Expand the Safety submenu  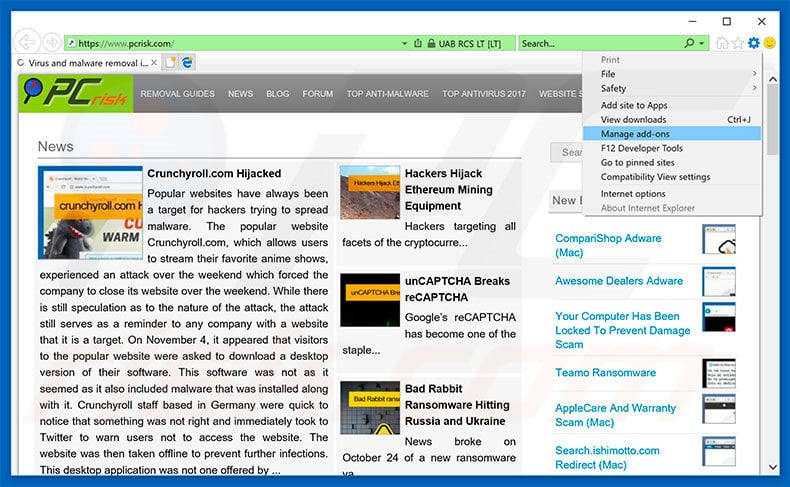pos(672,88)
